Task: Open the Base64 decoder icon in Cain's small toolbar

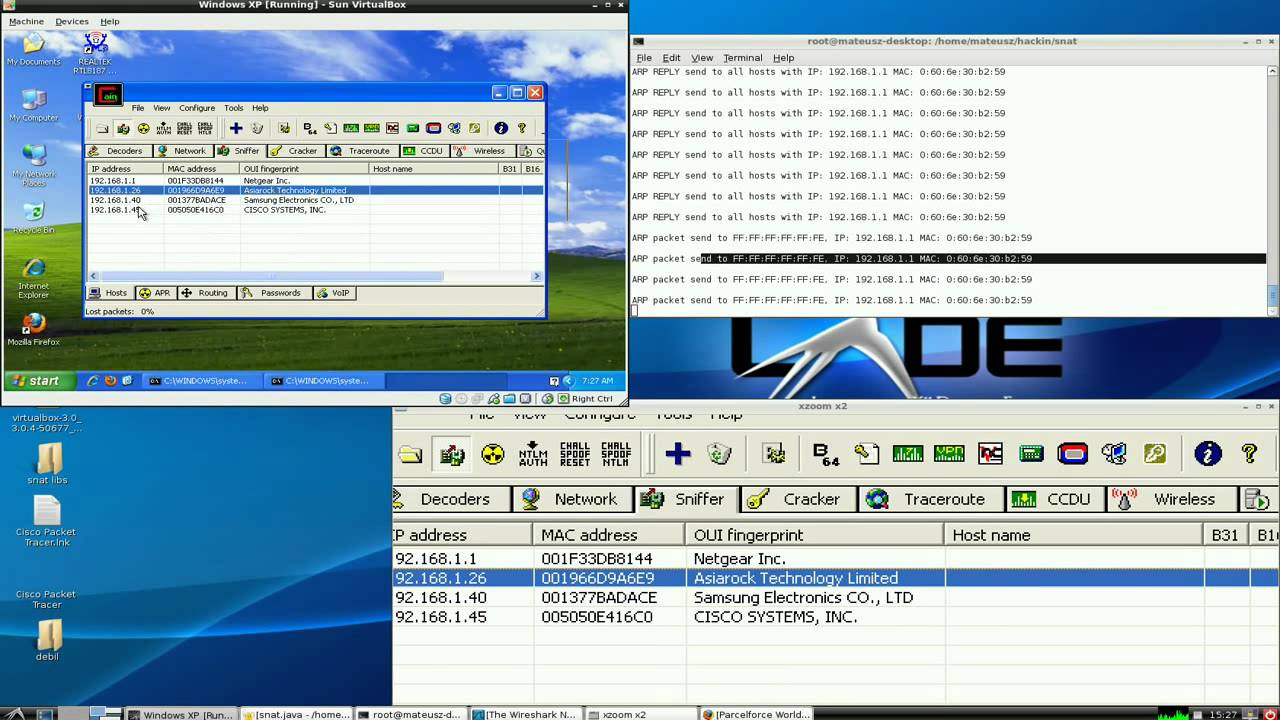Action: 310,128
